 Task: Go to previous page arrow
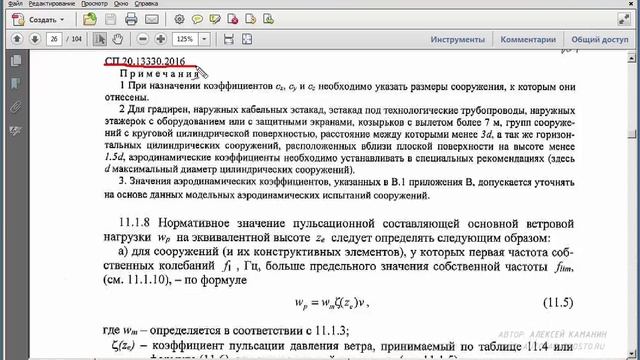click(x=17, y=39)
